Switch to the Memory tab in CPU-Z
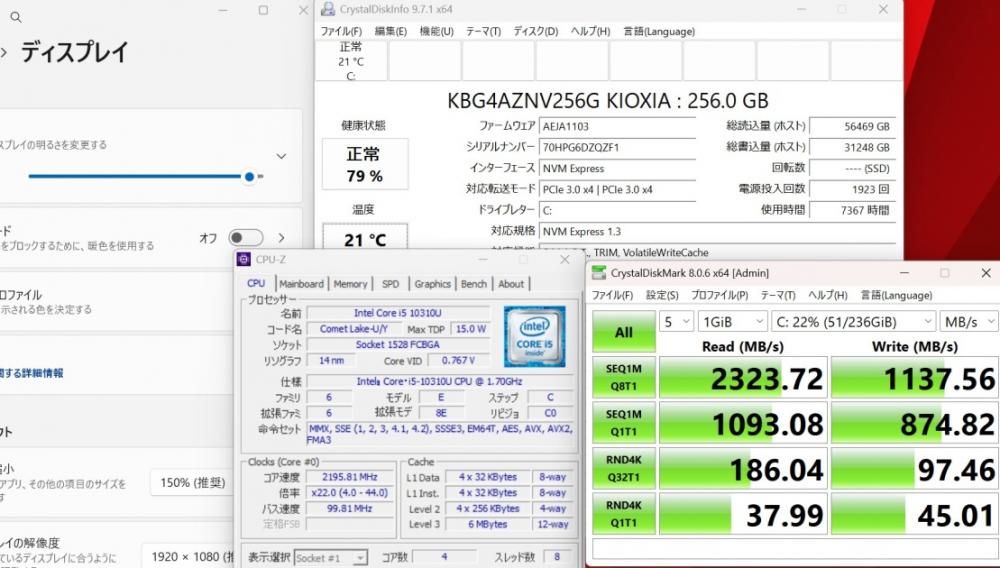Screen dimensions: 1000x568 [x=350, y=284]
